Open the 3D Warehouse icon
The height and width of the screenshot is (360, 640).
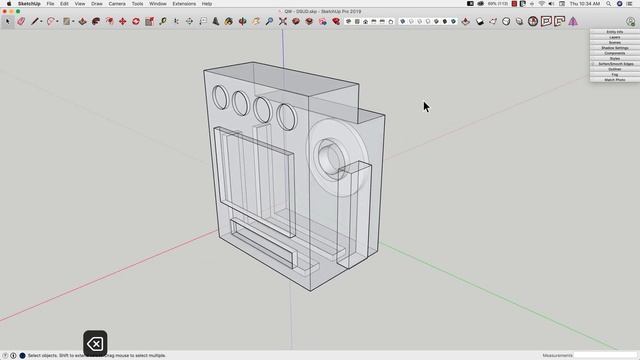[x=296, y=21]
